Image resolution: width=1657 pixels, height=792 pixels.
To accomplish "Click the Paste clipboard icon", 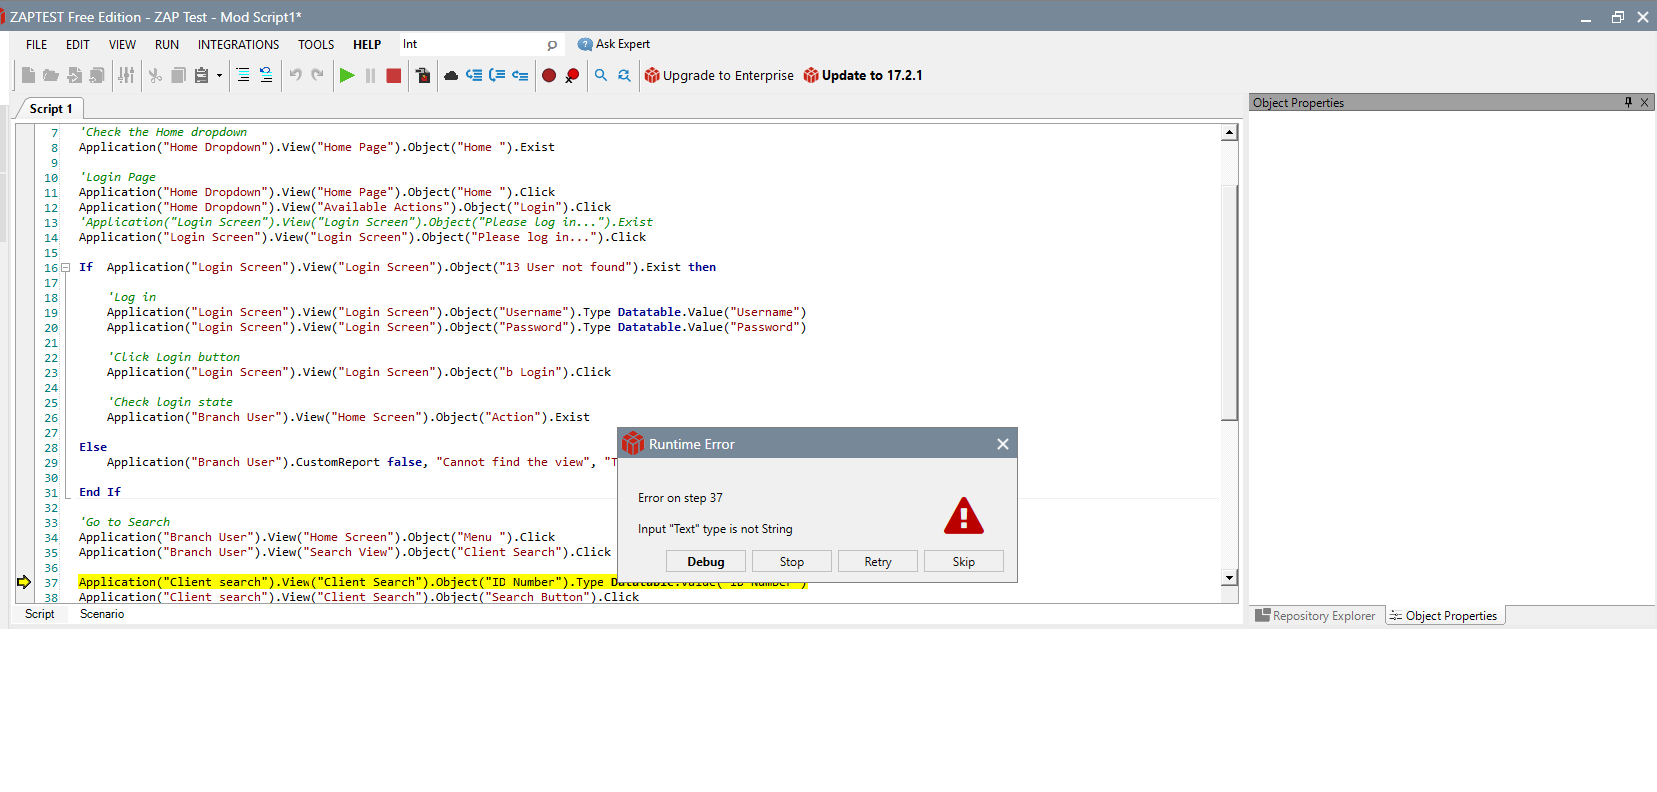I will pos(201,75).
